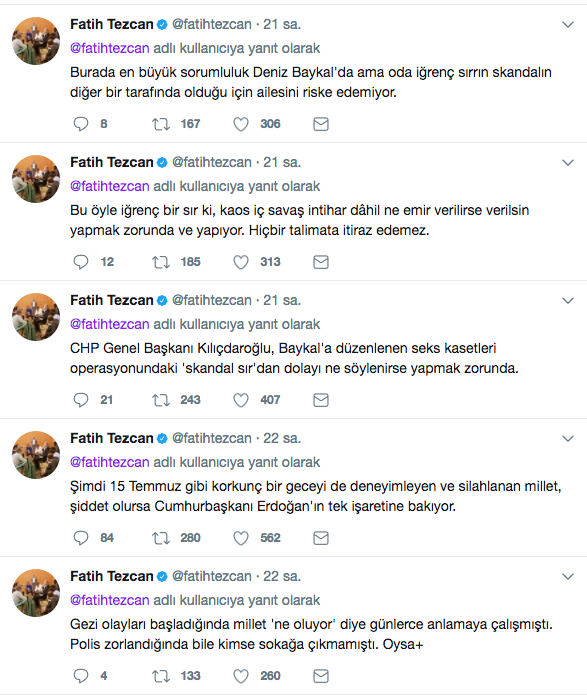Screen dimensions: 587x697
Task: Follow the @fatihtezcan reply mention in the second tweet
Action: pyautogui.click(x=110, y=186)
